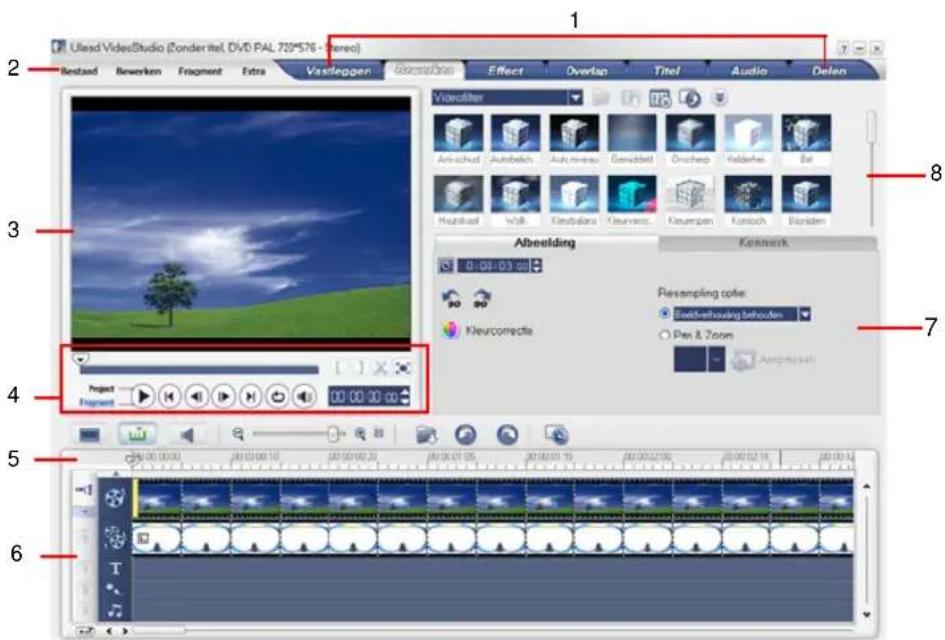The width and height of the screenshot is (945, 640).
Task: Step back one frame with Previous button
Action: pyautogui.click(x=196, y=397)
